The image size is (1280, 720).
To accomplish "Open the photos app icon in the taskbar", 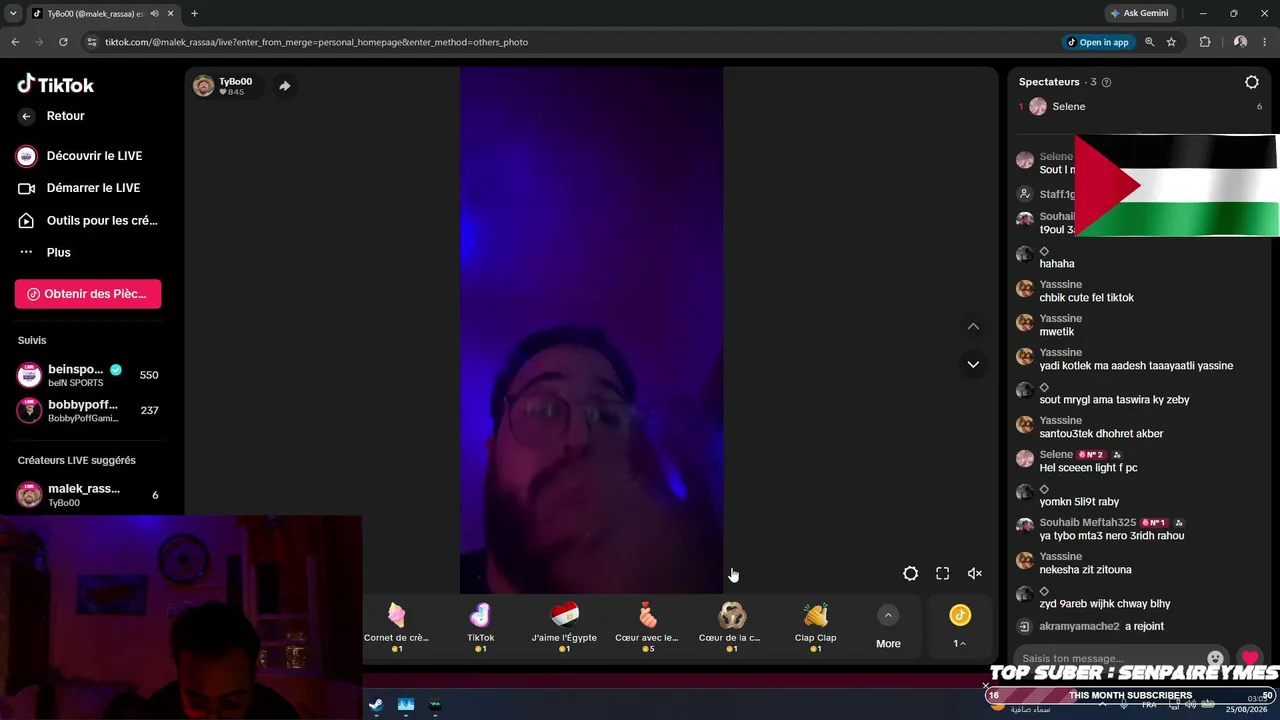I will tap(405, 705).
